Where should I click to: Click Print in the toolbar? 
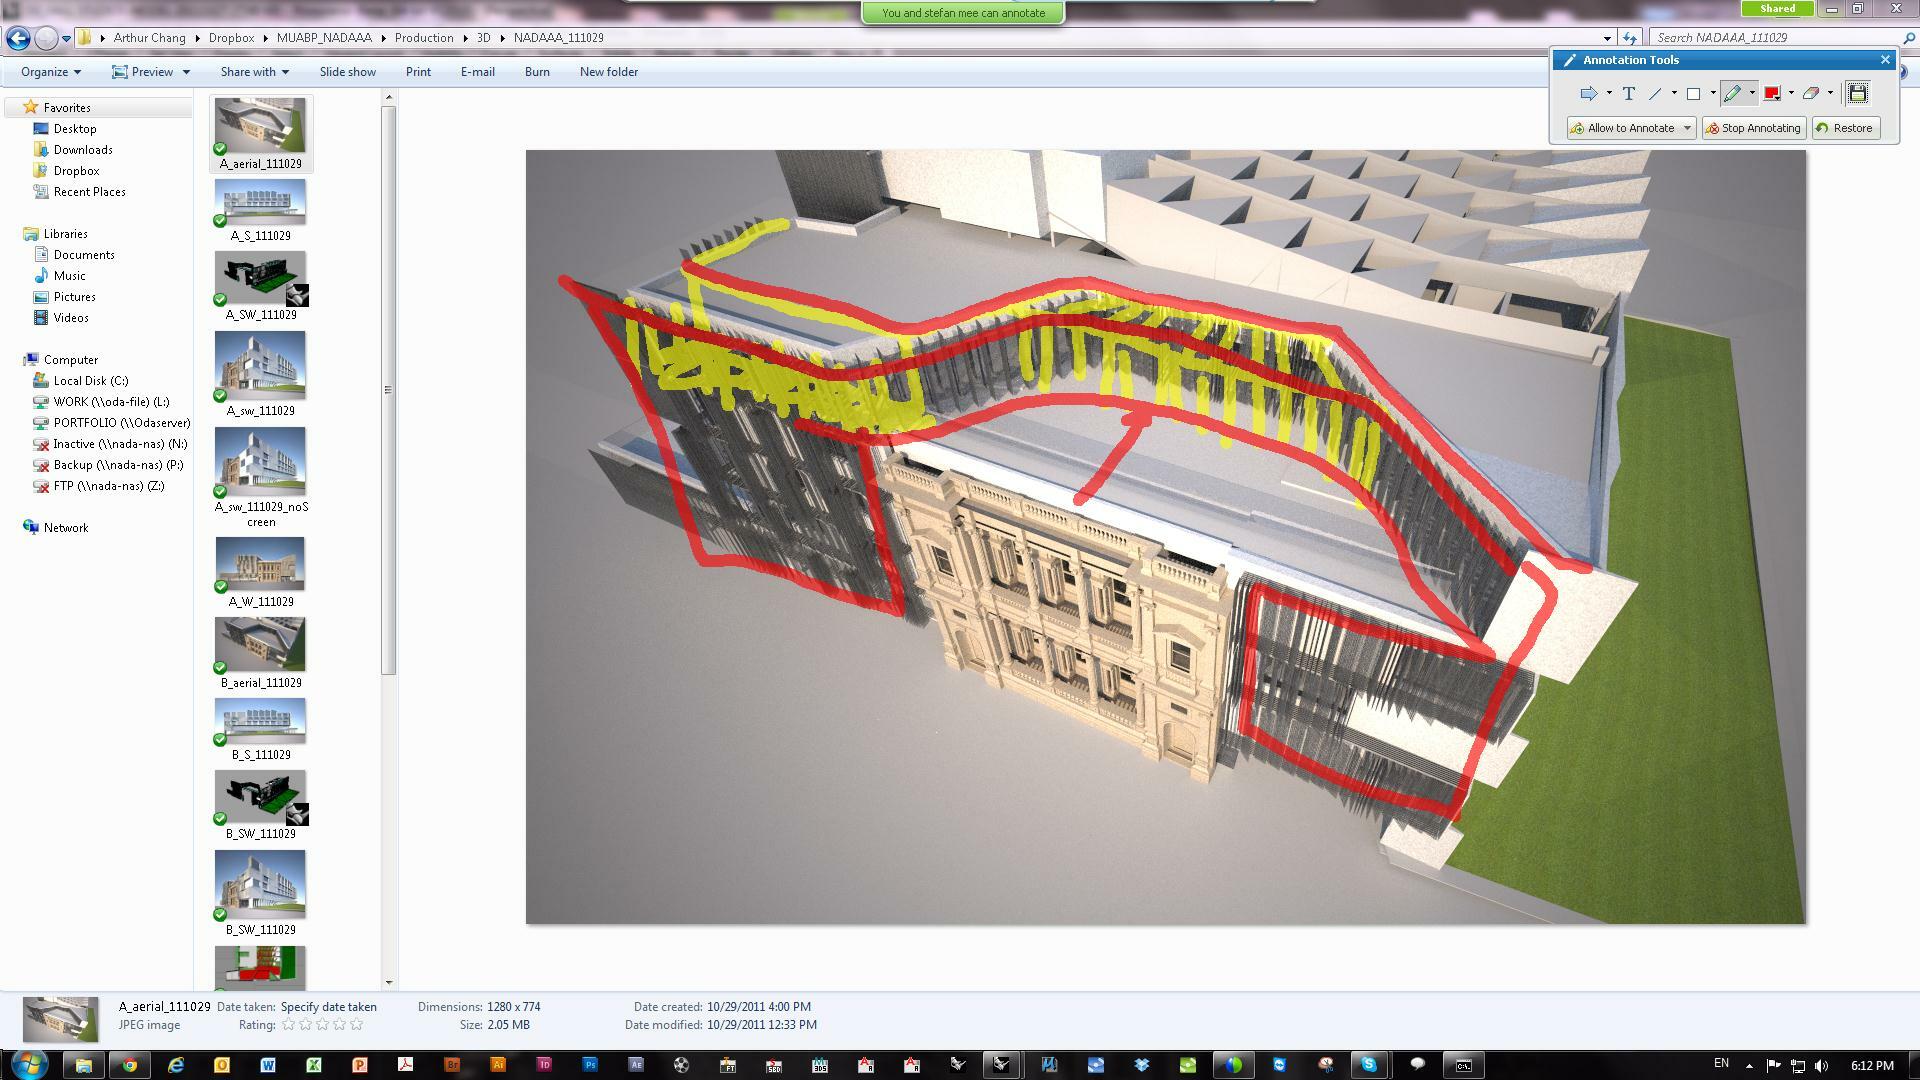point(418,72)
